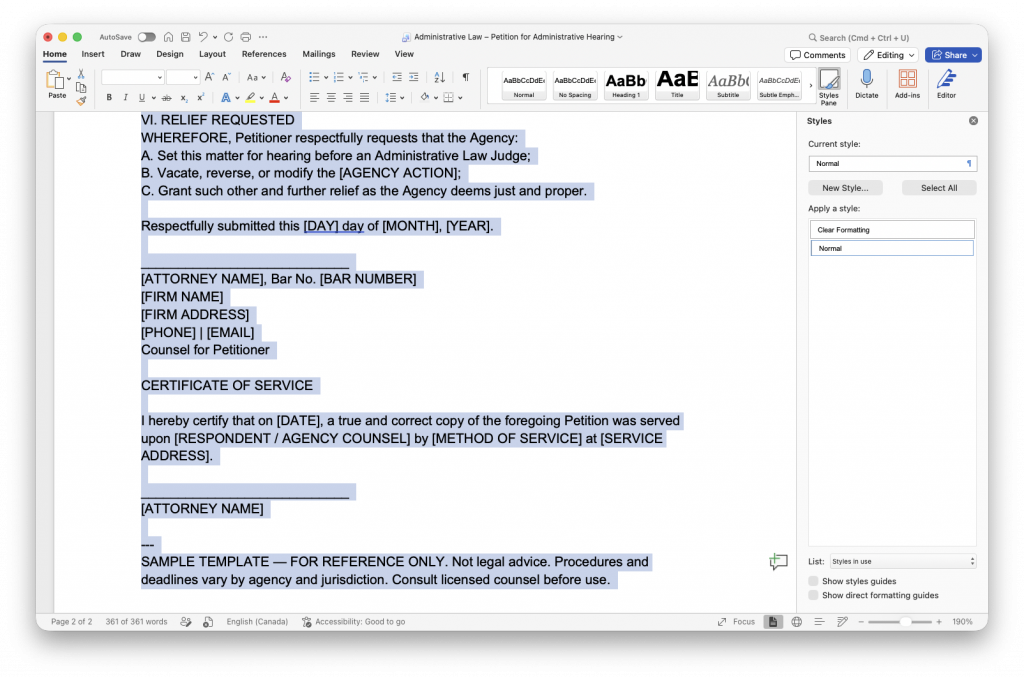Choose Clear Formatting in style list
This screenshot has width=1024, height=678.
pos(892,230)
